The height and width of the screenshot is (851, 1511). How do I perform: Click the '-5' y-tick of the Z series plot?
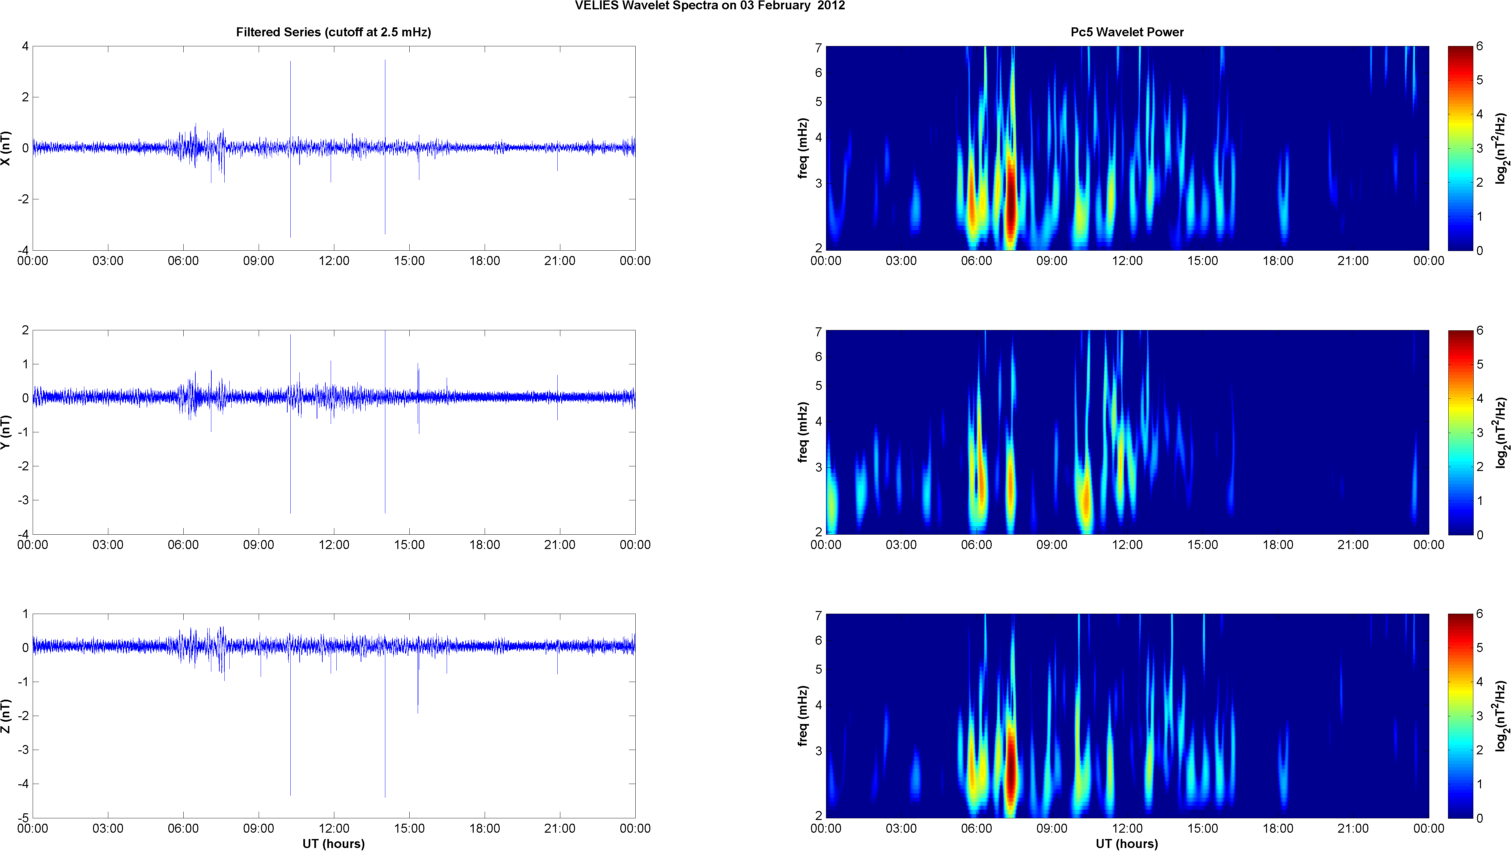click(x=22, y=818)
